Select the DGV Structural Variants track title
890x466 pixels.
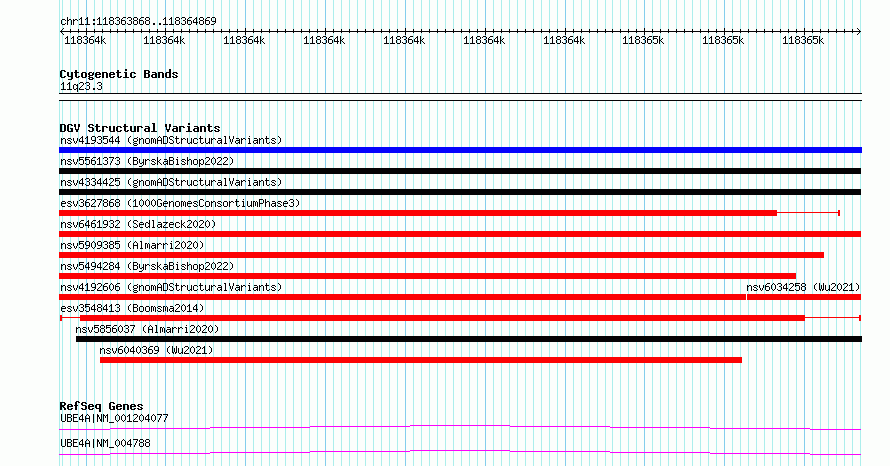pyautogui.click(x=140, y=128)
